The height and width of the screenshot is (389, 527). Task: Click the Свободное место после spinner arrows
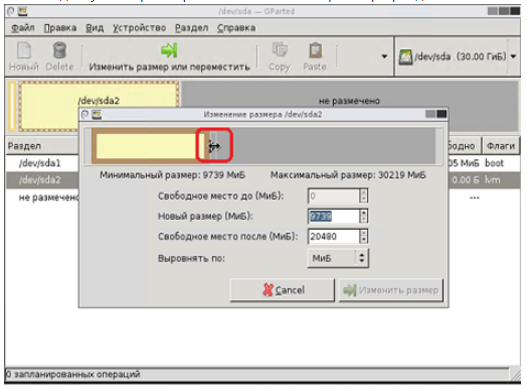tap(363, 236)
